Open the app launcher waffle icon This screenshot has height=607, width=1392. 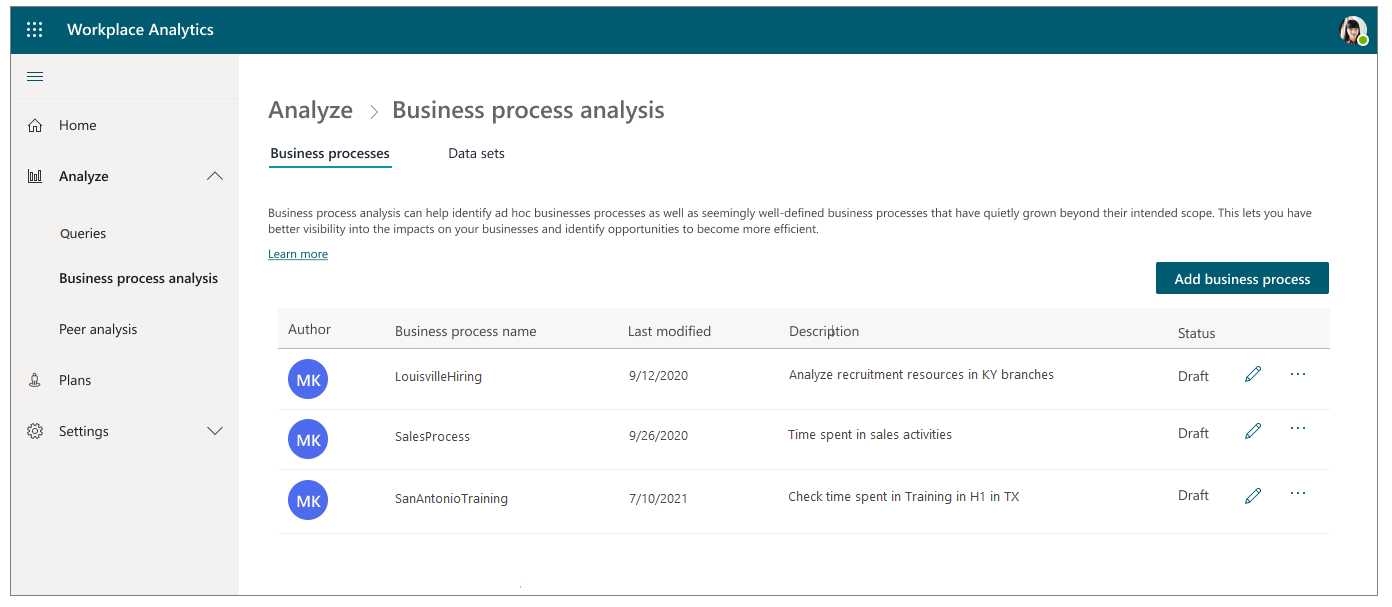click(x=34, y=29)
